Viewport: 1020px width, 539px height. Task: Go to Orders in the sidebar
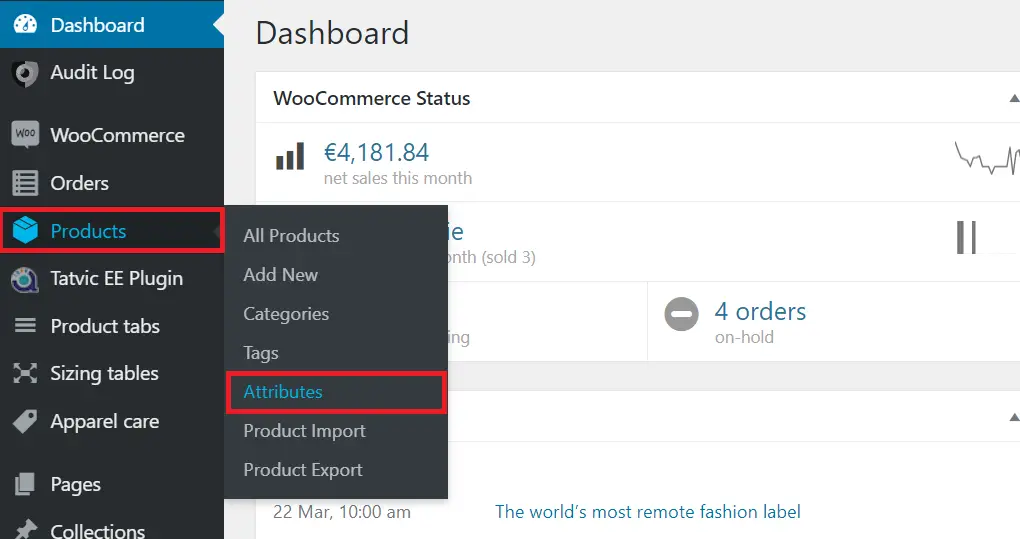[x=112, y=183]
